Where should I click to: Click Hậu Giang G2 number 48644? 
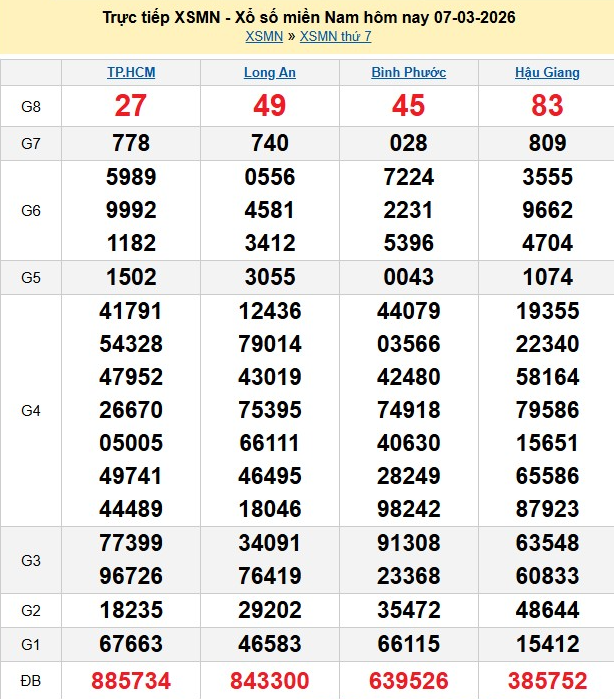[x=547, y=607]
